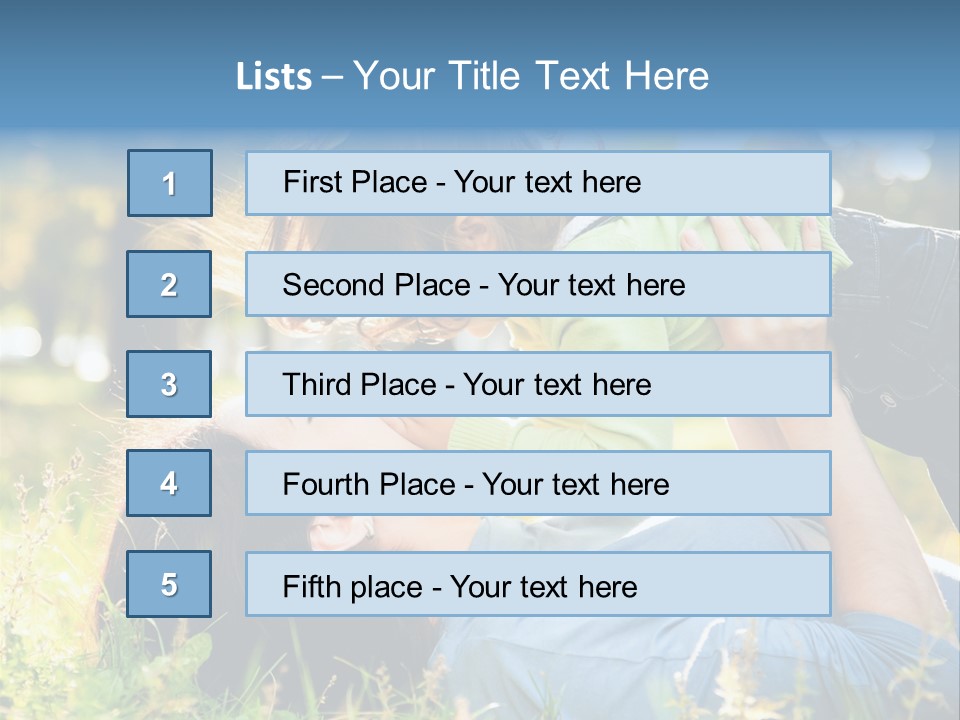This screenshot has height=720, width=960.
Task: Select the First Place text bar
Action: coord(740,183)
